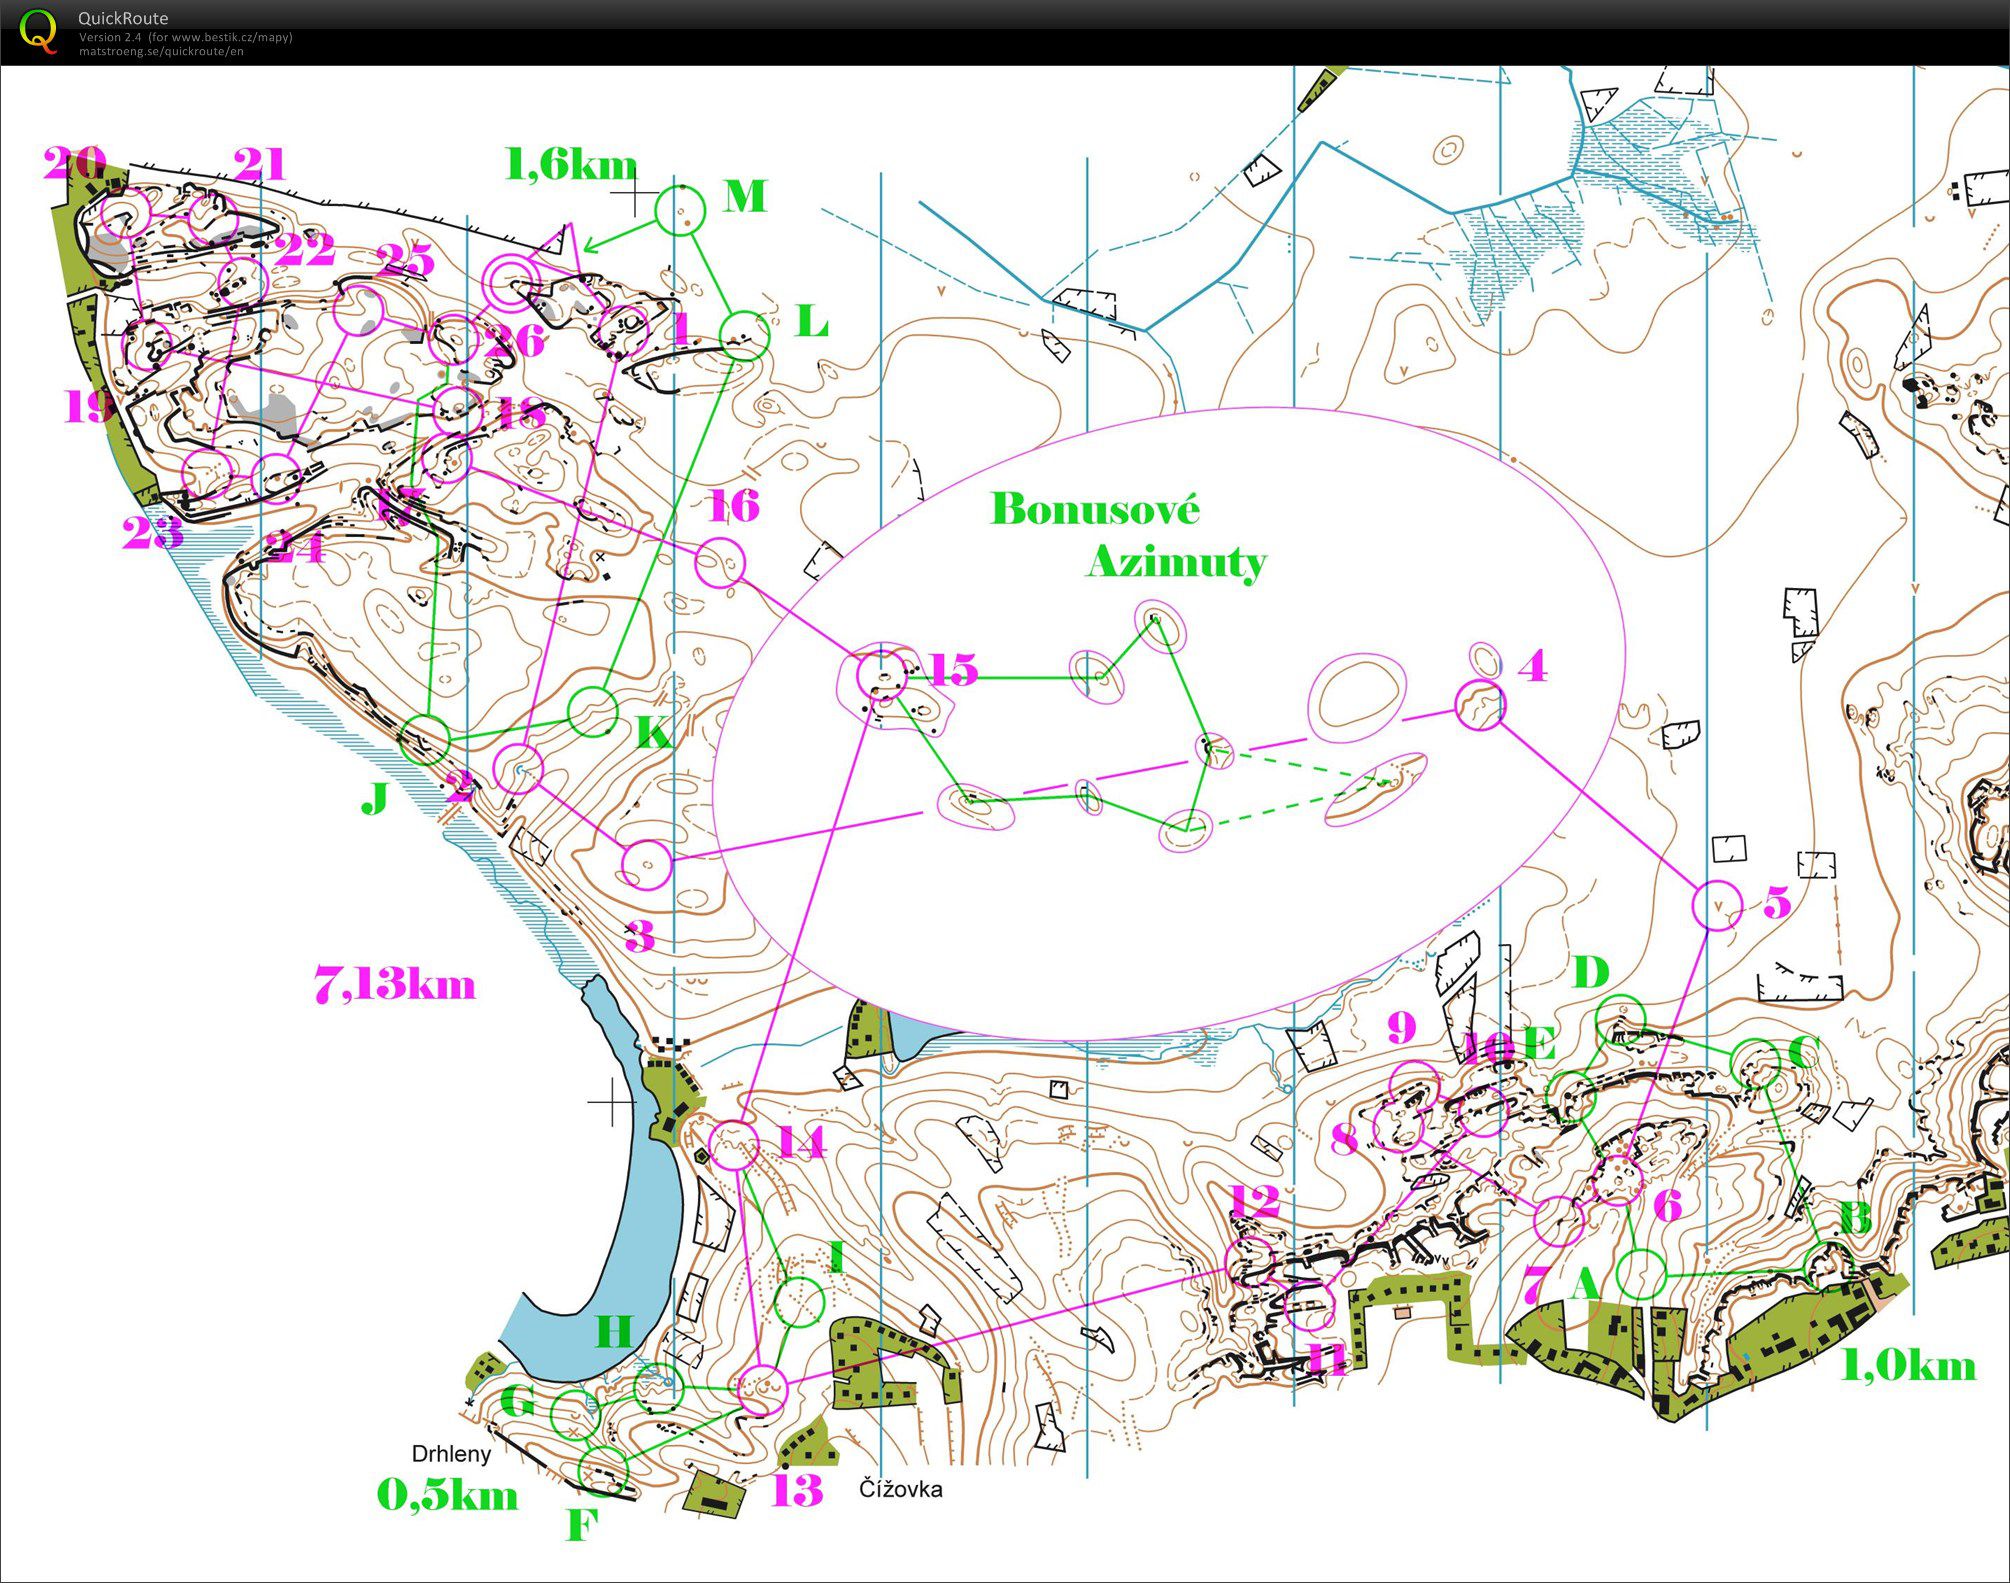Screen dimensions: 2010x1583
Task: Click the green control circle labelled M
Action: pos(680,211)
